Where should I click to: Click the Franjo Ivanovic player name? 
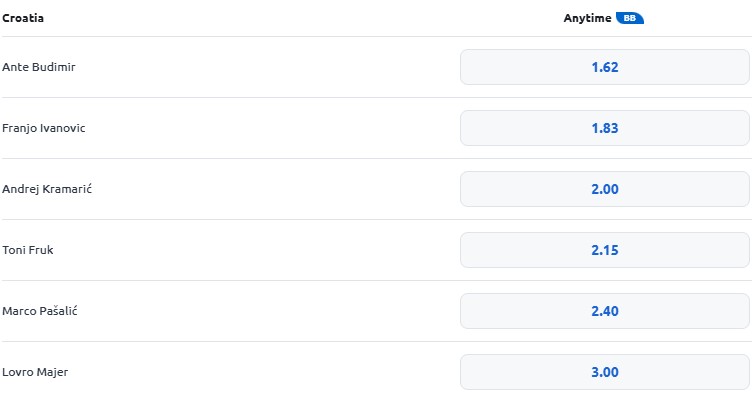click(x=44, y=128)
